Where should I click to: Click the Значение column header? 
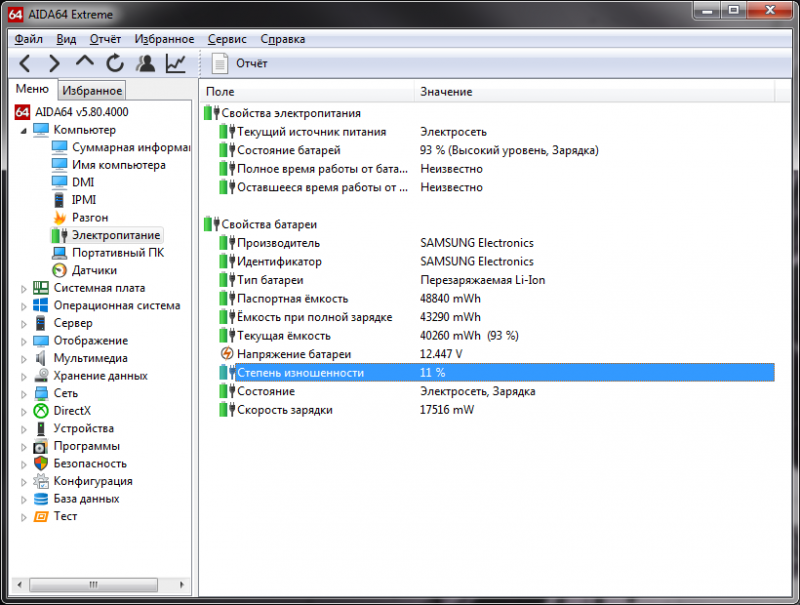pyautogui.click(x=446, y=92)
